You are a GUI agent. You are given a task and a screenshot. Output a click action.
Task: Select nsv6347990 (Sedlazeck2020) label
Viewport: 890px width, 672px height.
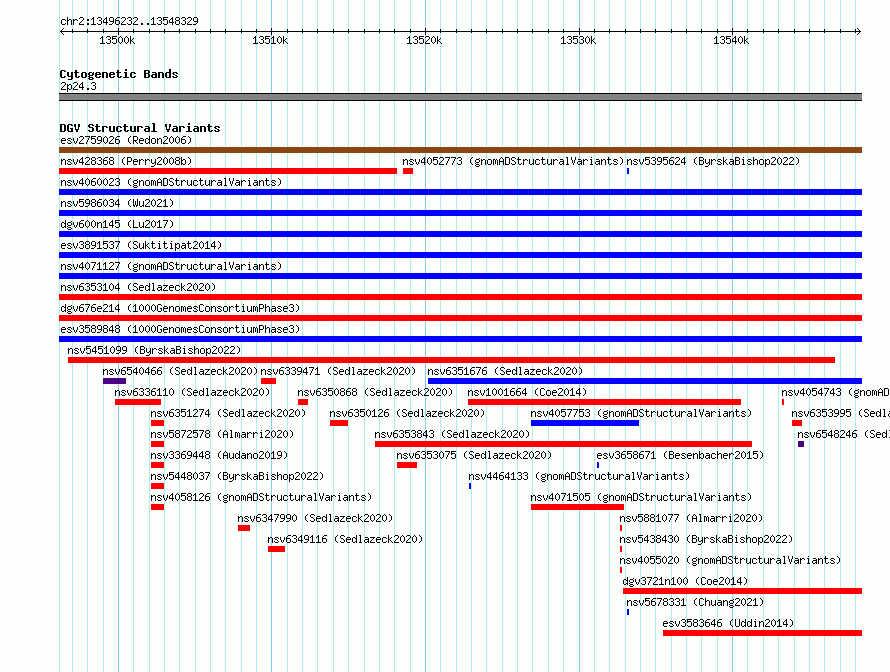(x=315, y=518)
